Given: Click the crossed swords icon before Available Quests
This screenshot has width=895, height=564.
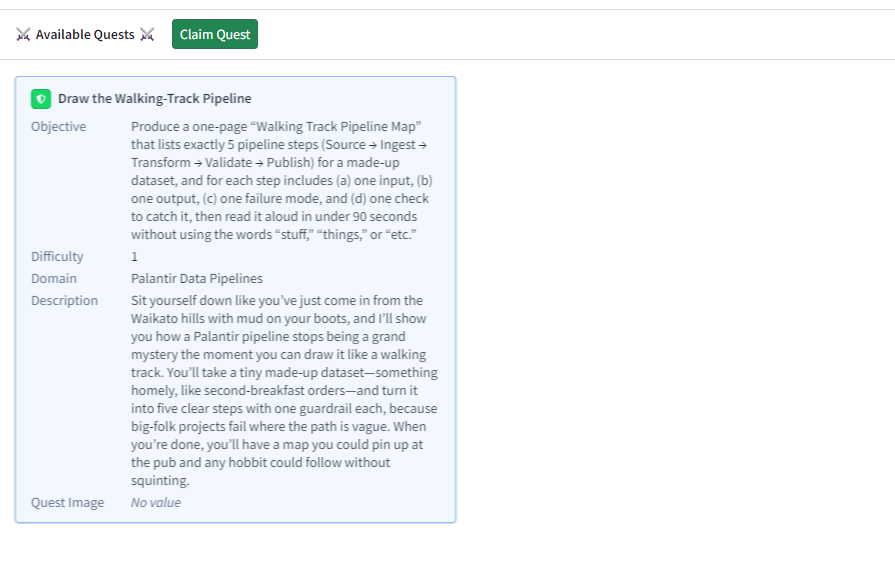Looking at the screenshot, I should click(24, 35).
